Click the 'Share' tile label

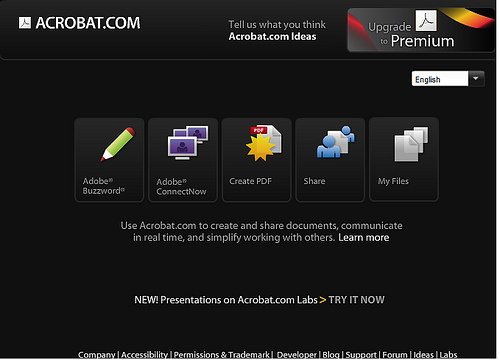314,181
